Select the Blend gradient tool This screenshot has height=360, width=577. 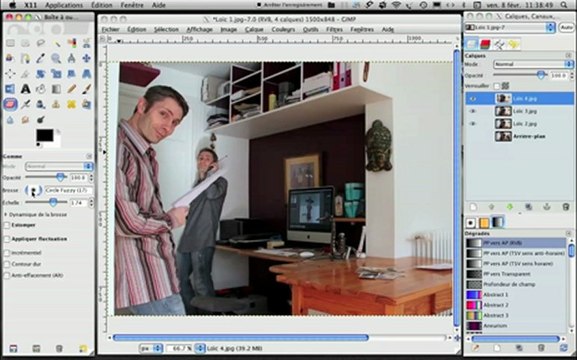coord(56,89)
